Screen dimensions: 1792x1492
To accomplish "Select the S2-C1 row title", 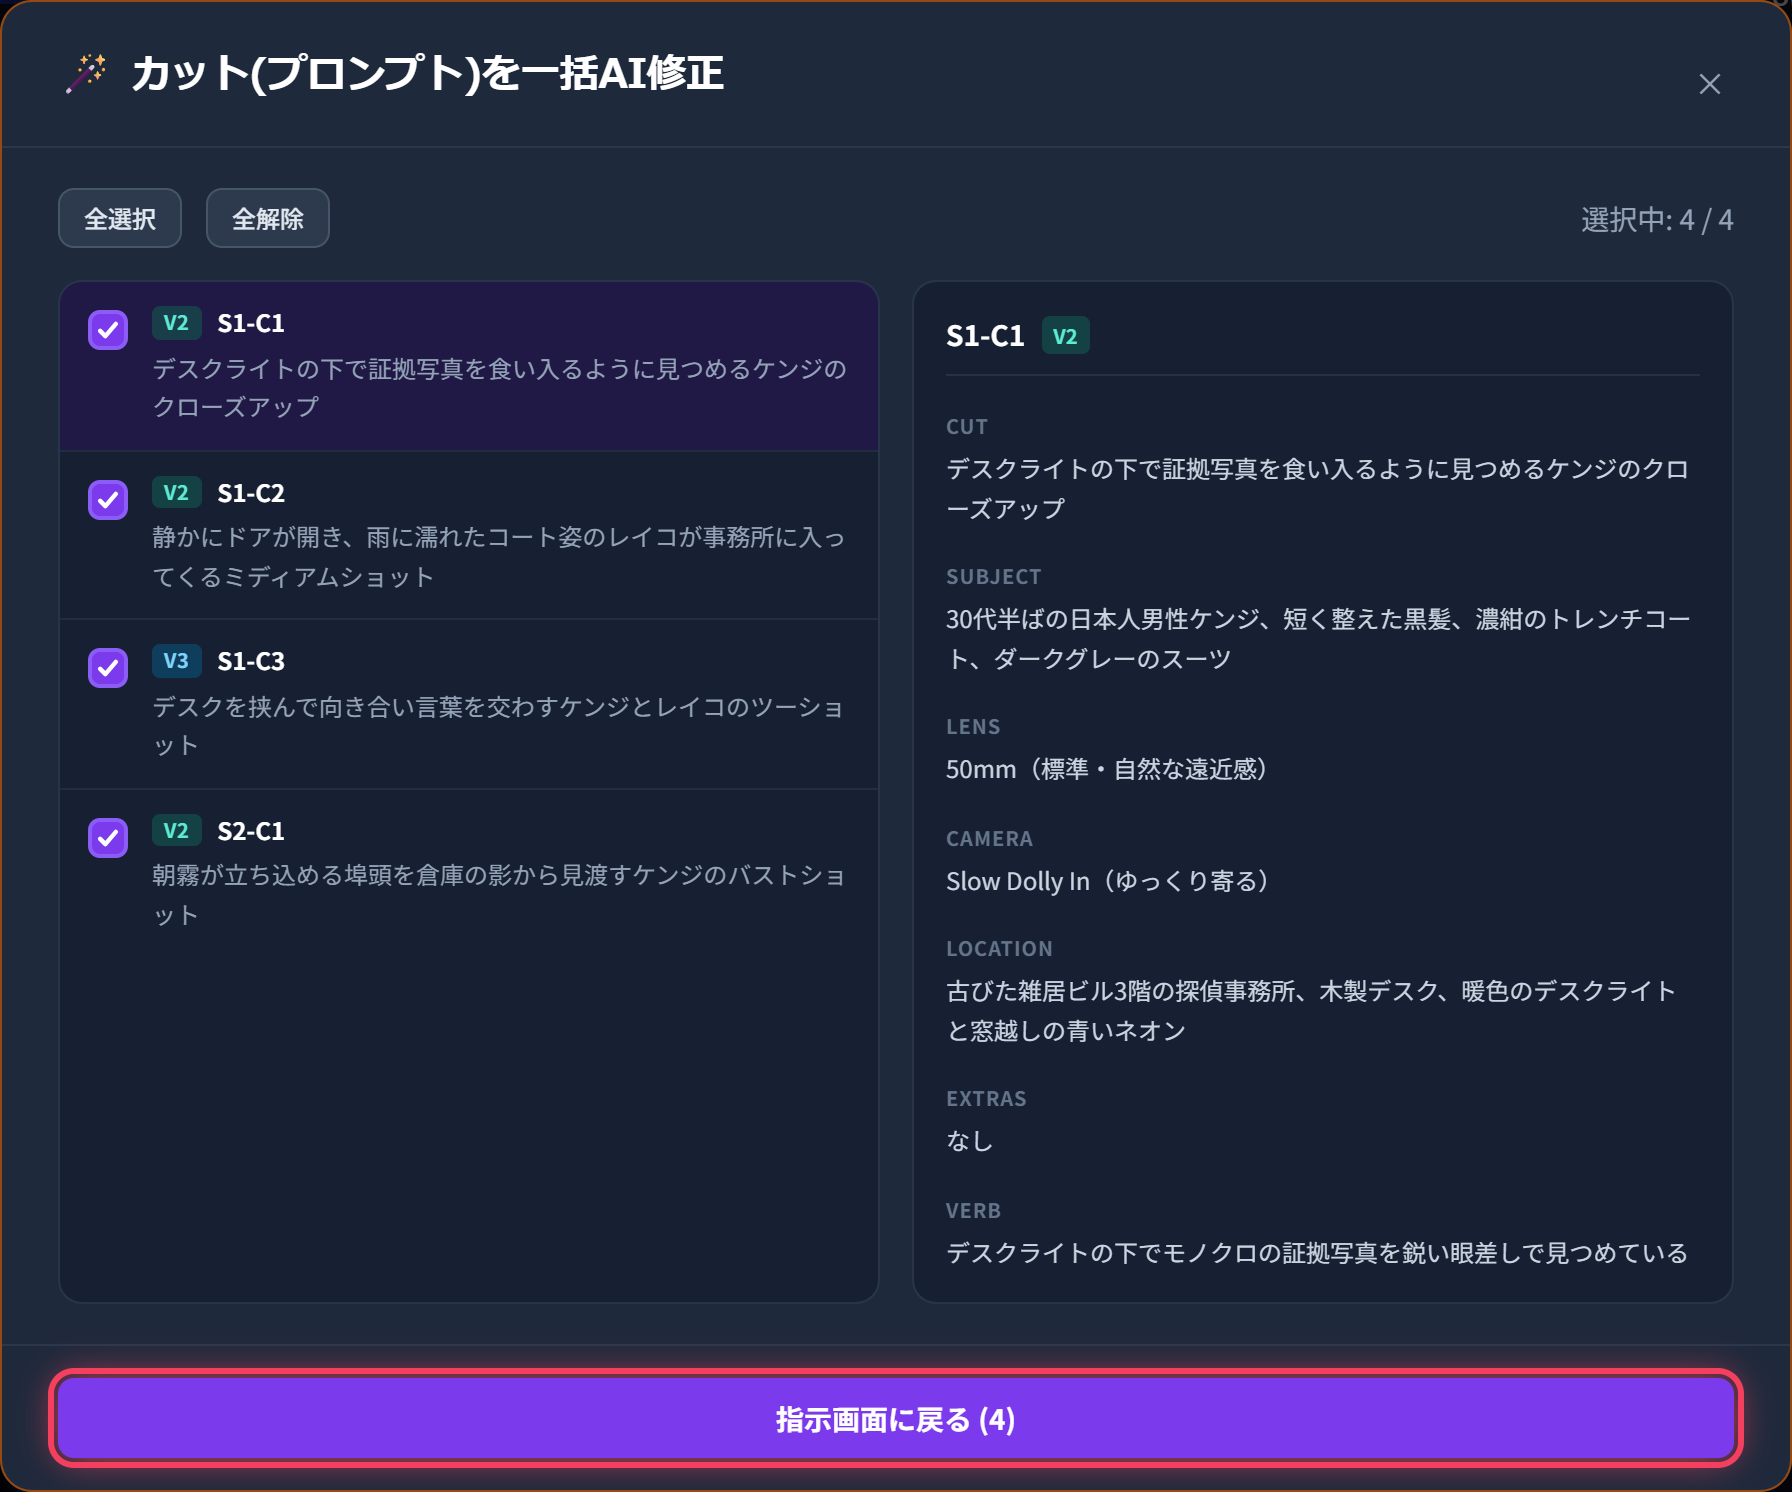I will [251, 831].
